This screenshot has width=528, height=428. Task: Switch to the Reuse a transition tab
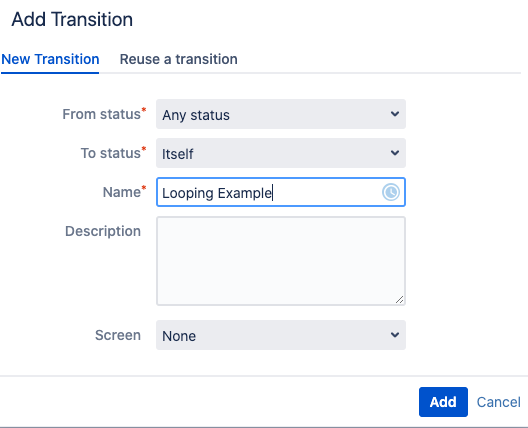coord(178,59)
